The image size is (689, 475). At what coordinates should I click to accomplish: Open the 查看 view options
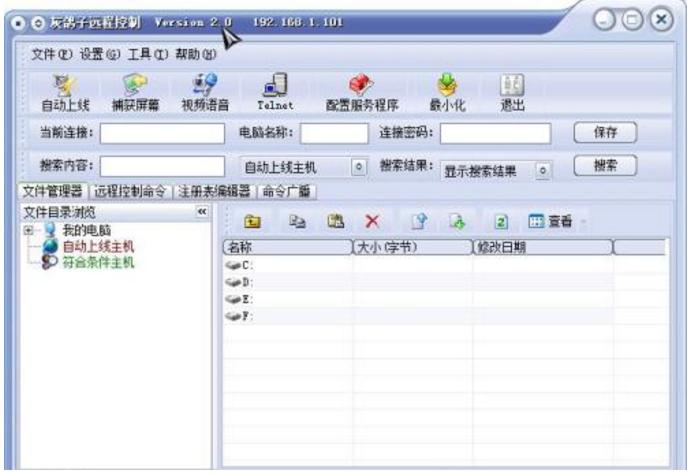pos(551,221)
